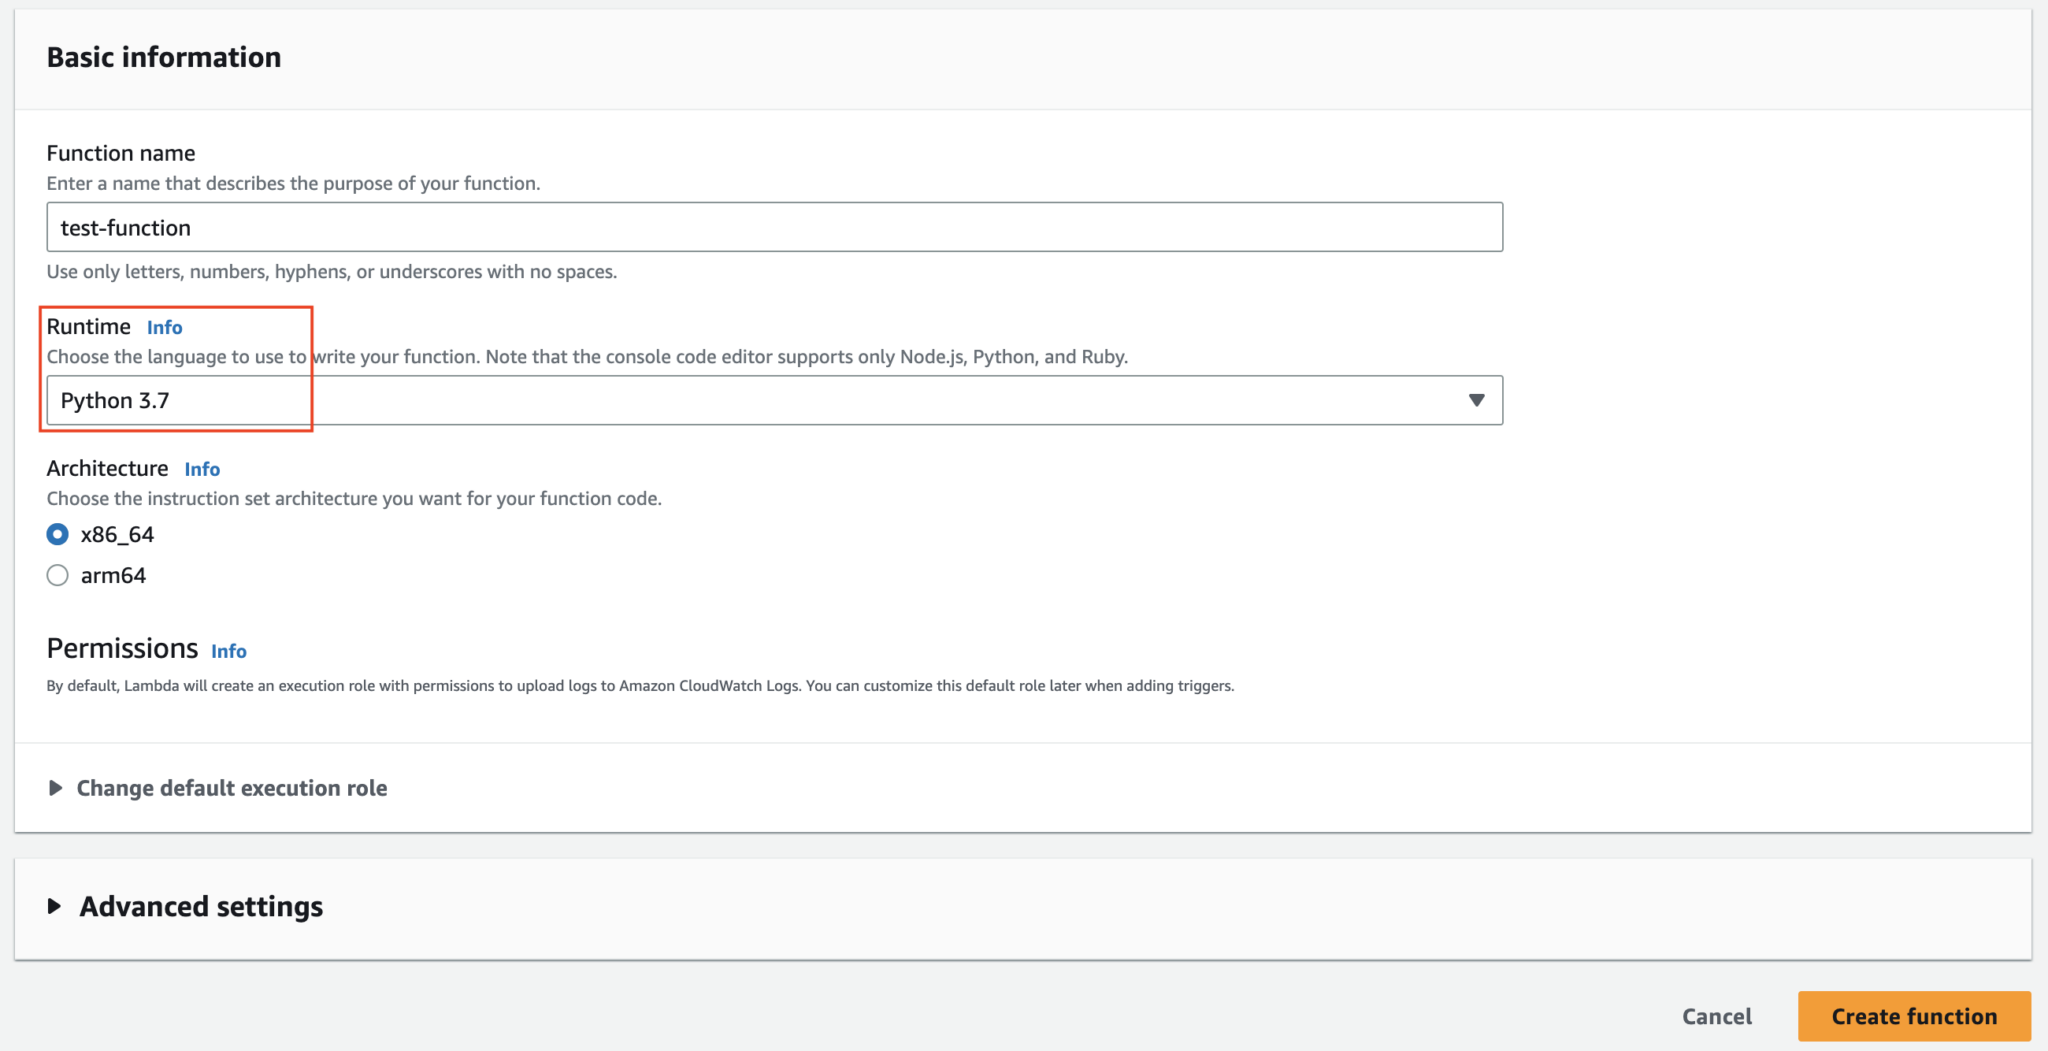
Task: Open the Permissions Info tooltip link
Action: point(228,651)
